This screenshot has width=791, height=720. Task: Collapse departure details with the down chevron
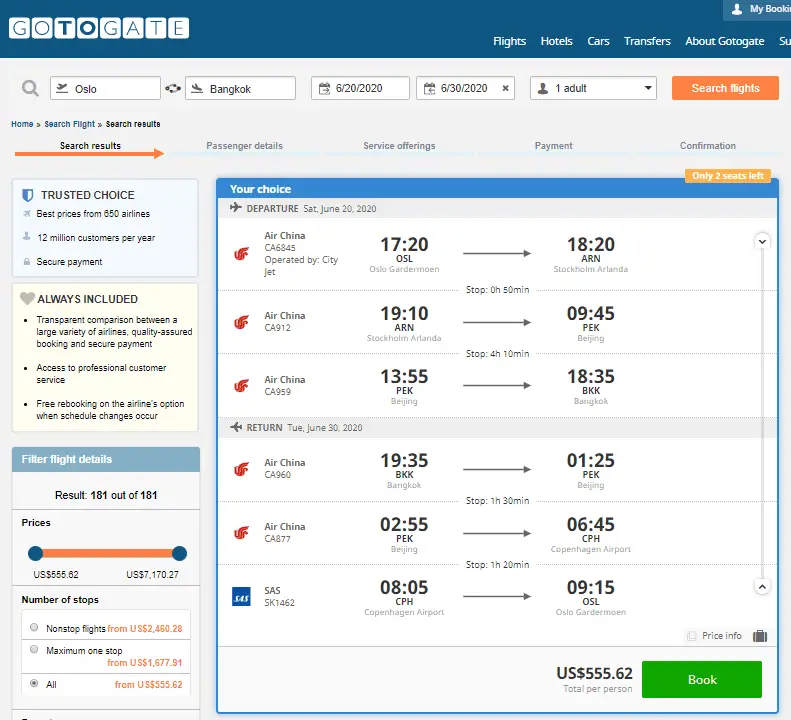point(762,241)
